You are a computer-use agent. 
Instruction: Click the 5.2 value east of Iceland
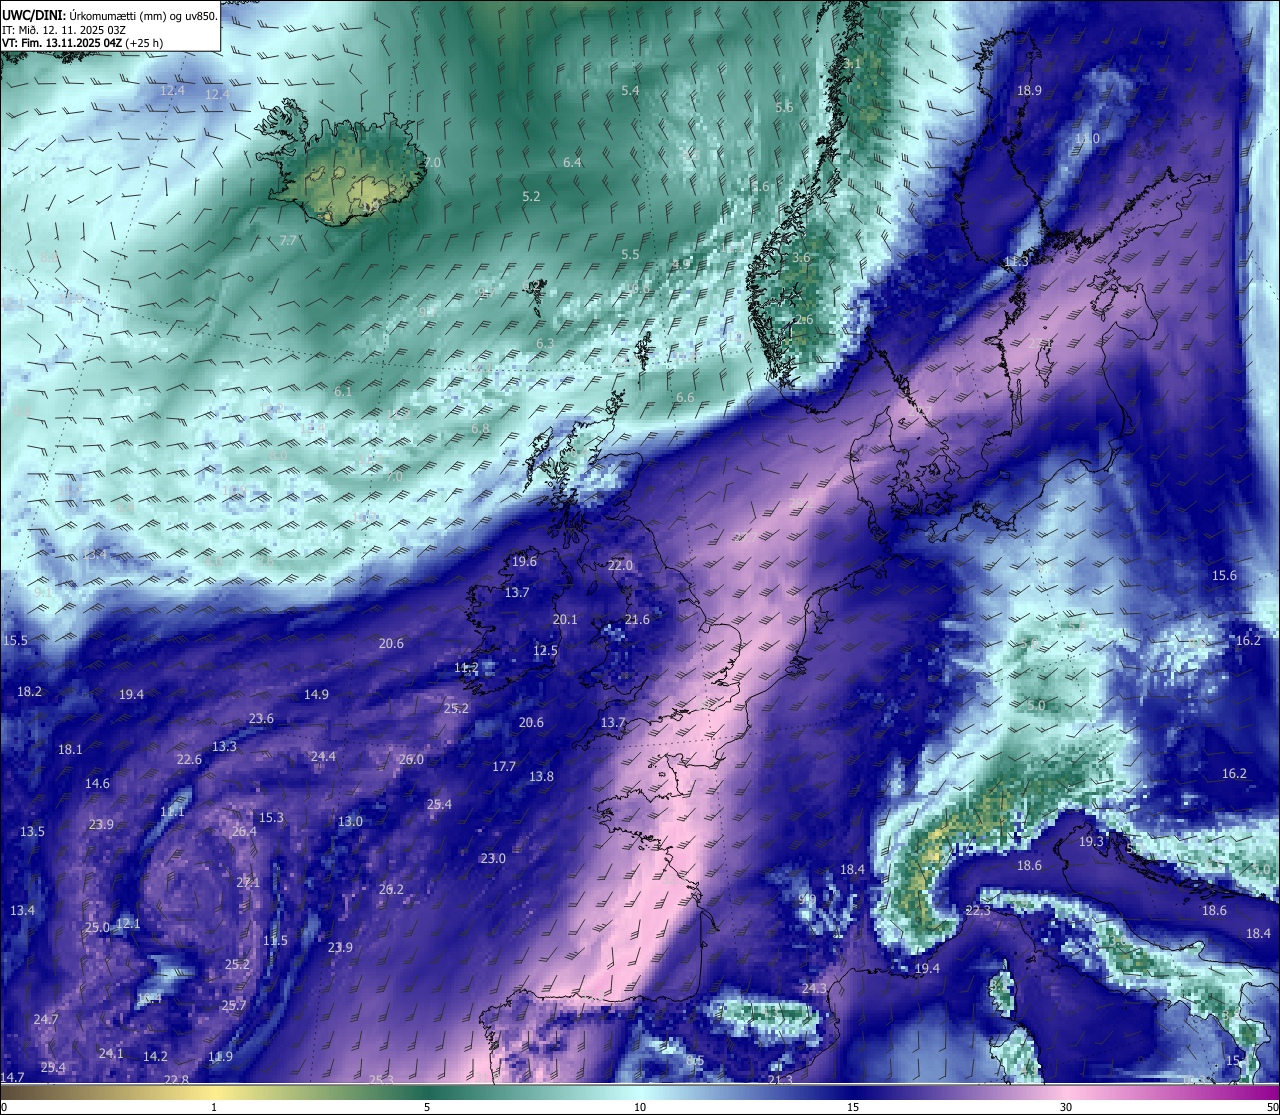pos(531,196)
